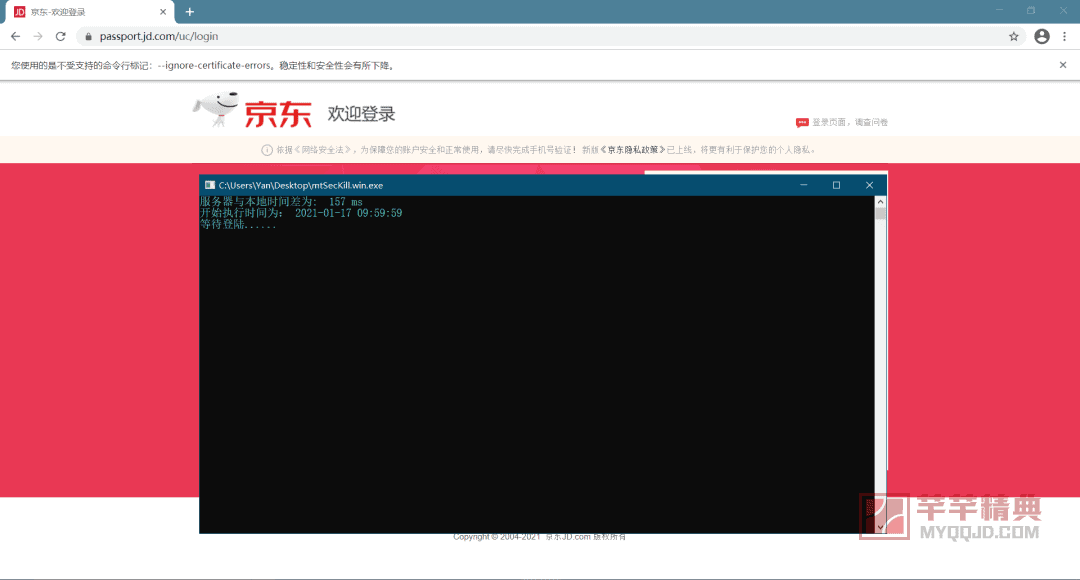Viewport: 1080px width, 580px height.
Task: Maximize the mtSecKill.win.exe console window
Action: click(x=836, y=185)
